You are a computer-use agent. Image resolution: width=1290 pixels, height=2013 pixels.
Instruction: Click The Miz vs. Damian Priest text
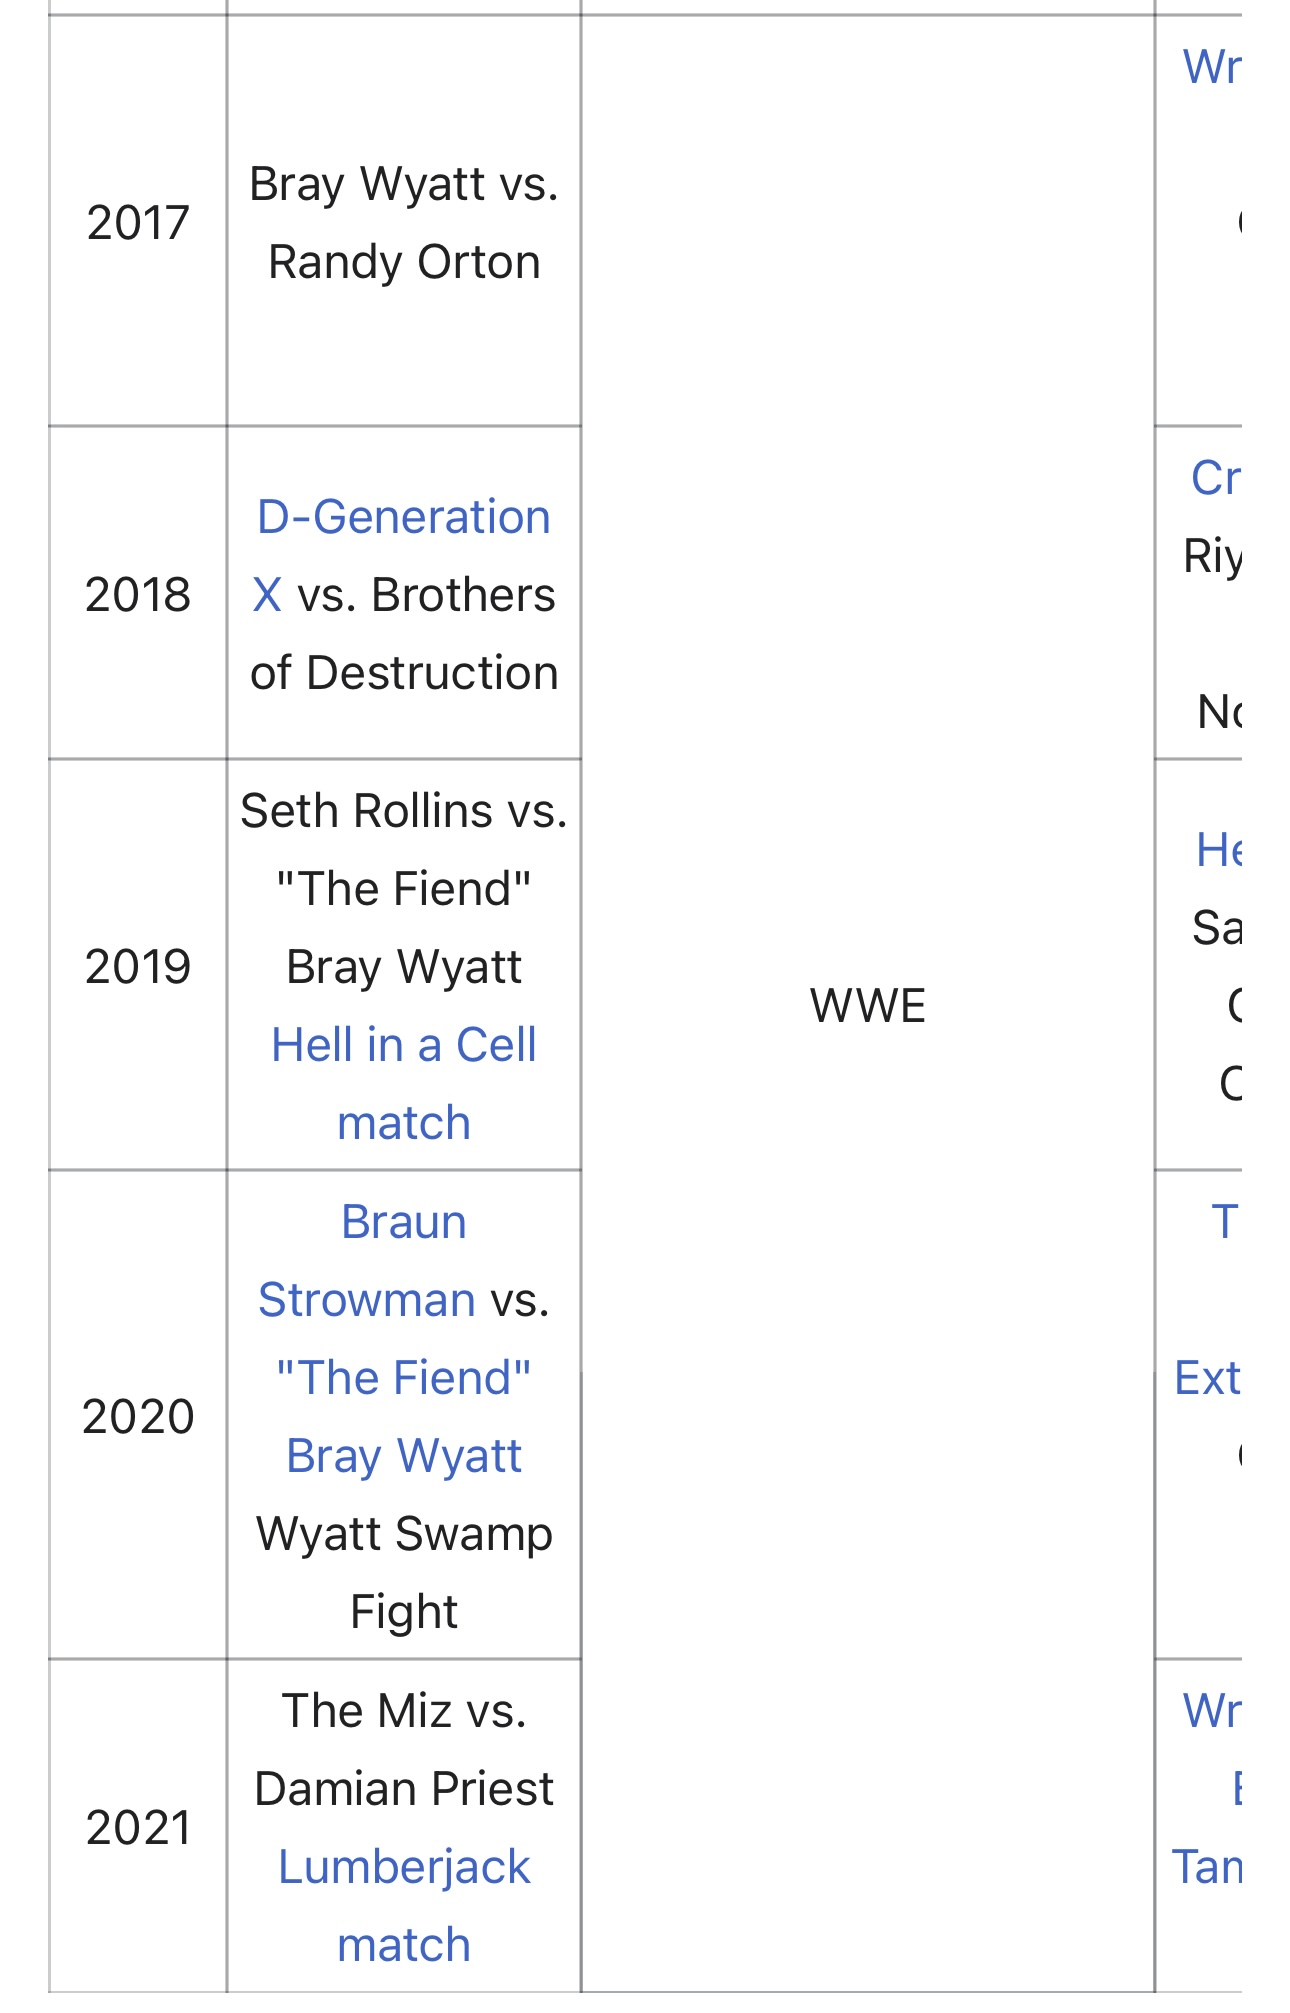point(404,1749)
